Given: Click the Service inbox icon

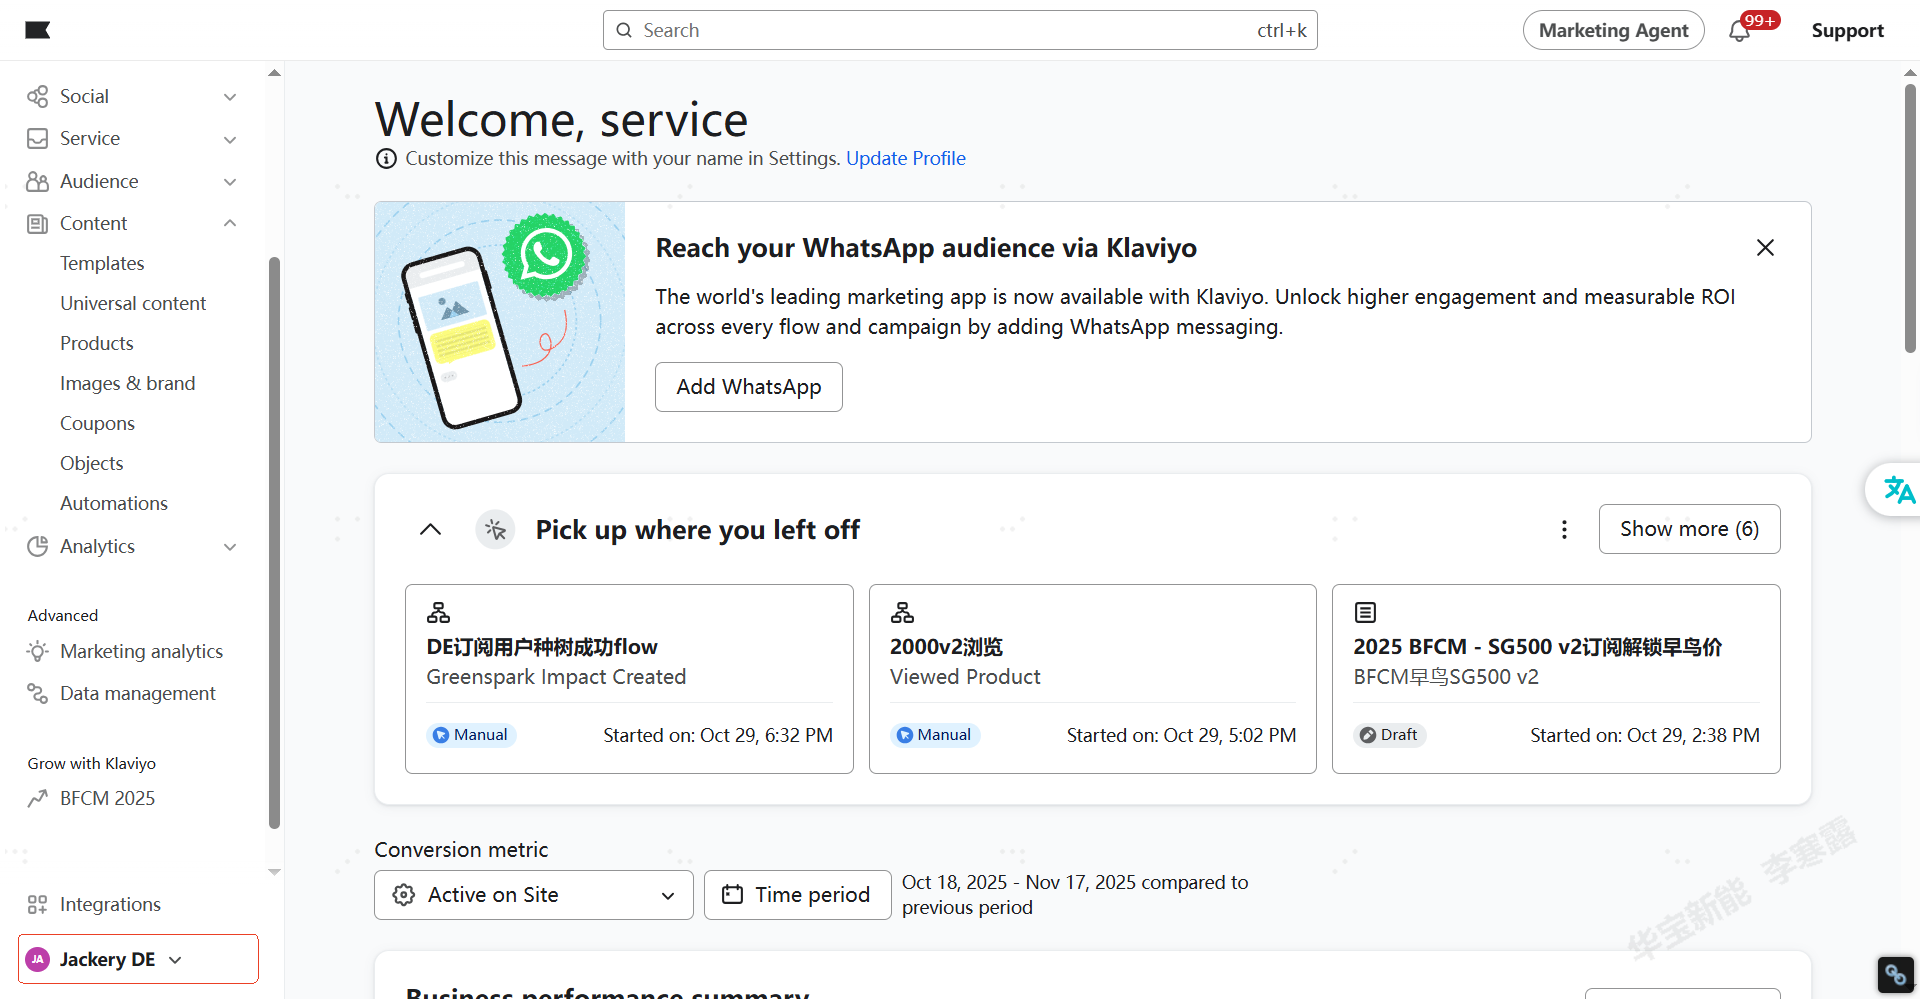Looking at the screenshot, I should tap(38, 139).
